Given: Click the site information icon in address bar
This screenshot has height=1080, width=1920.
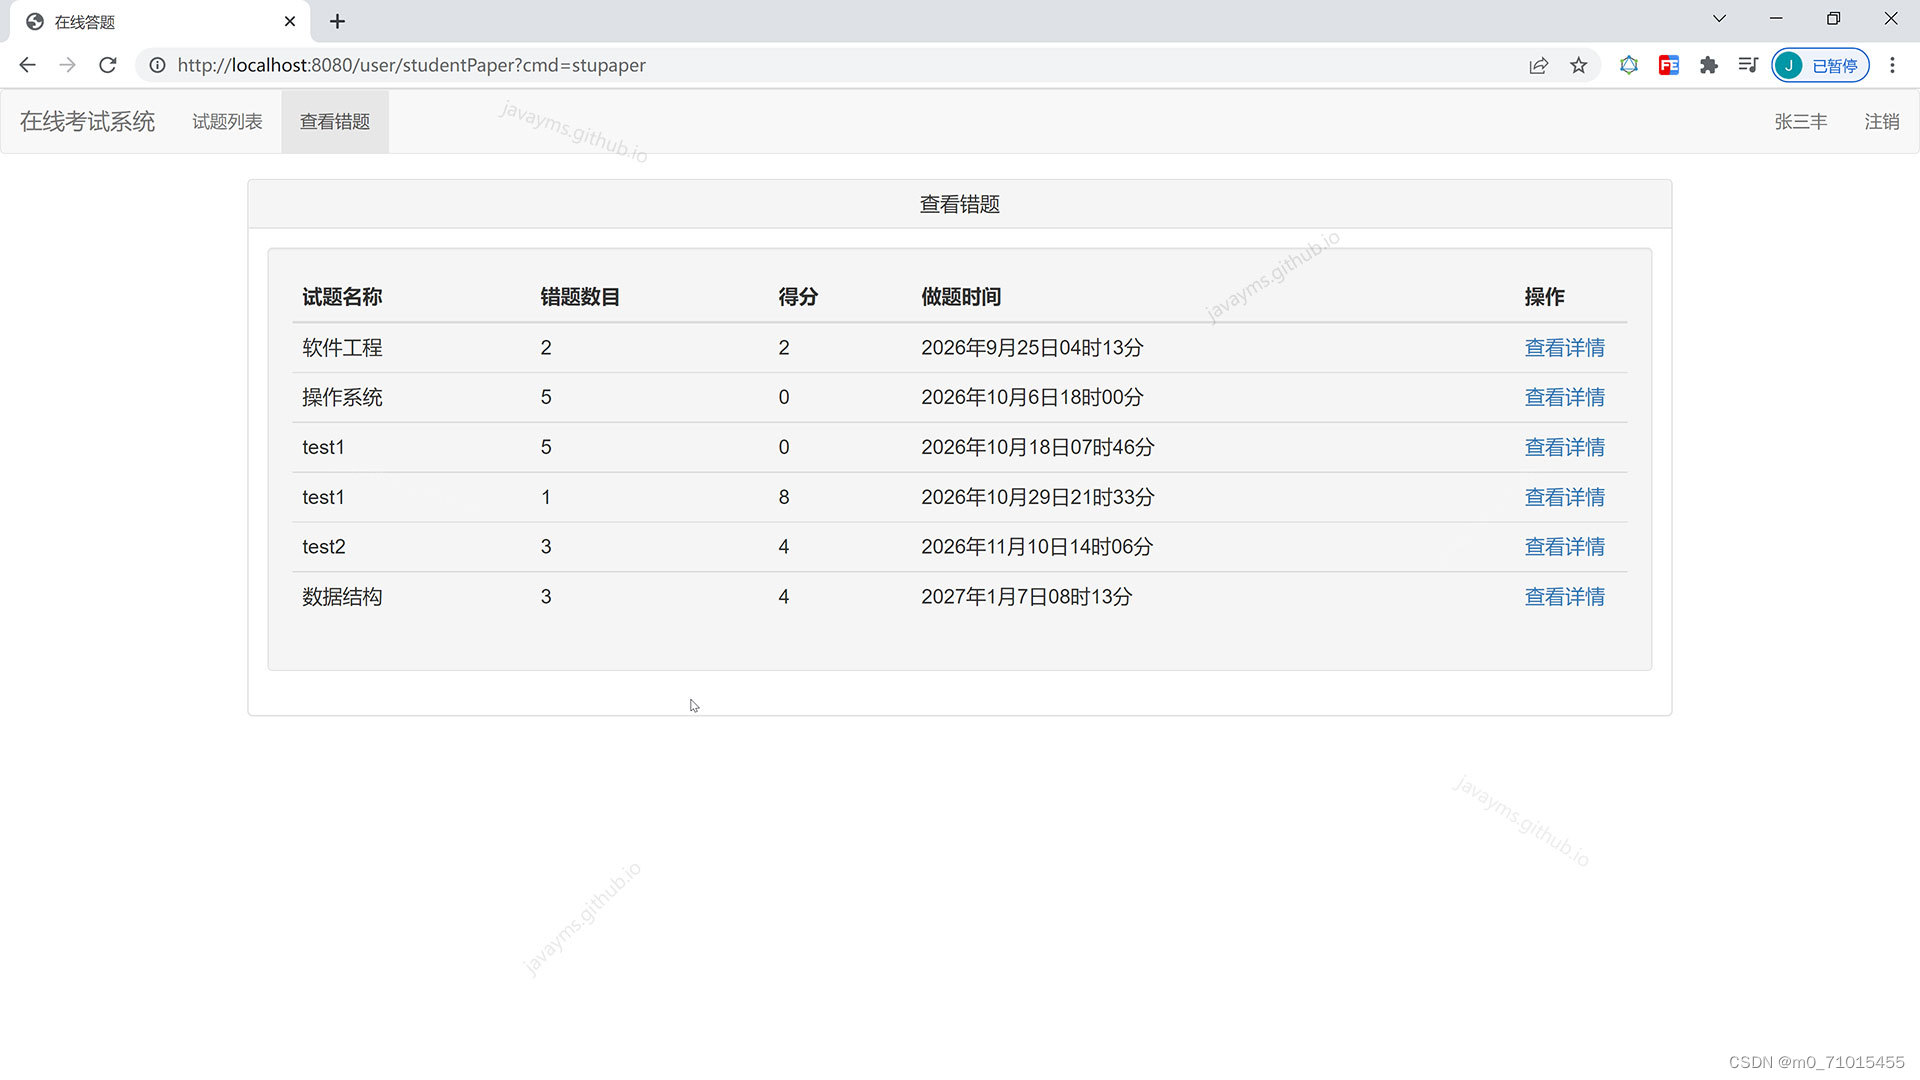Looking at the screenshot, I should 157,65.
